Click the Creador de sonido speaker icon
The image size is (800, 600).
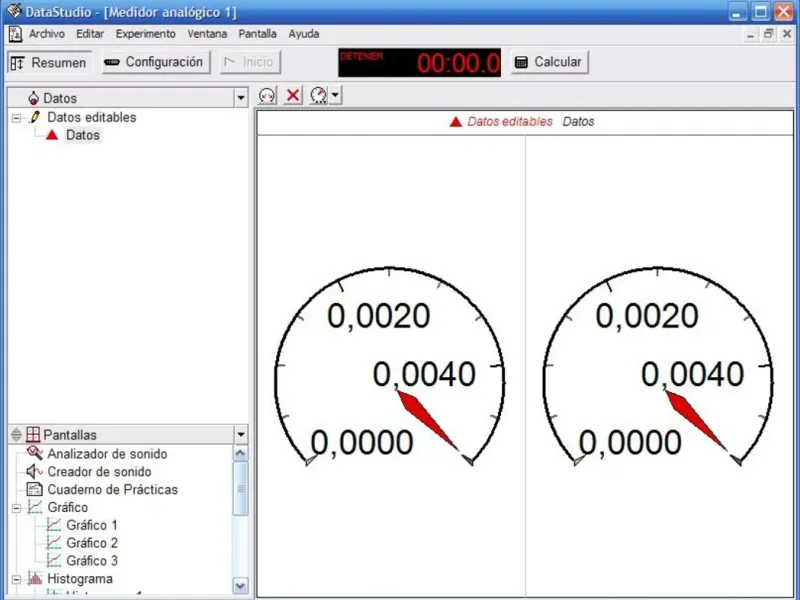(34, 471)
